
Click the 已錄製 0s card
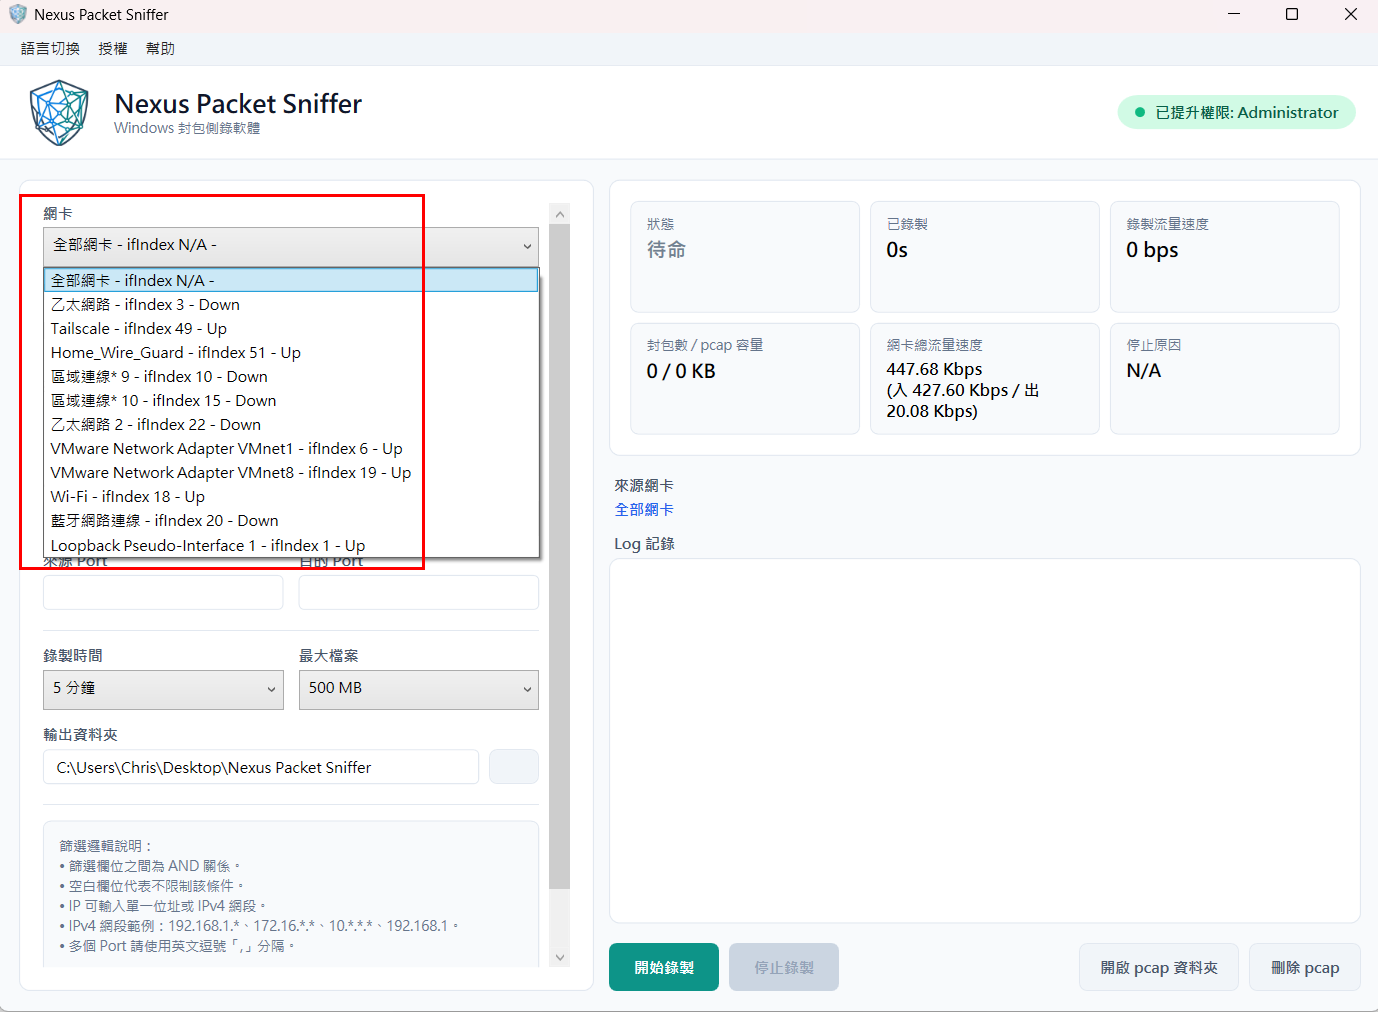[985, 257]
